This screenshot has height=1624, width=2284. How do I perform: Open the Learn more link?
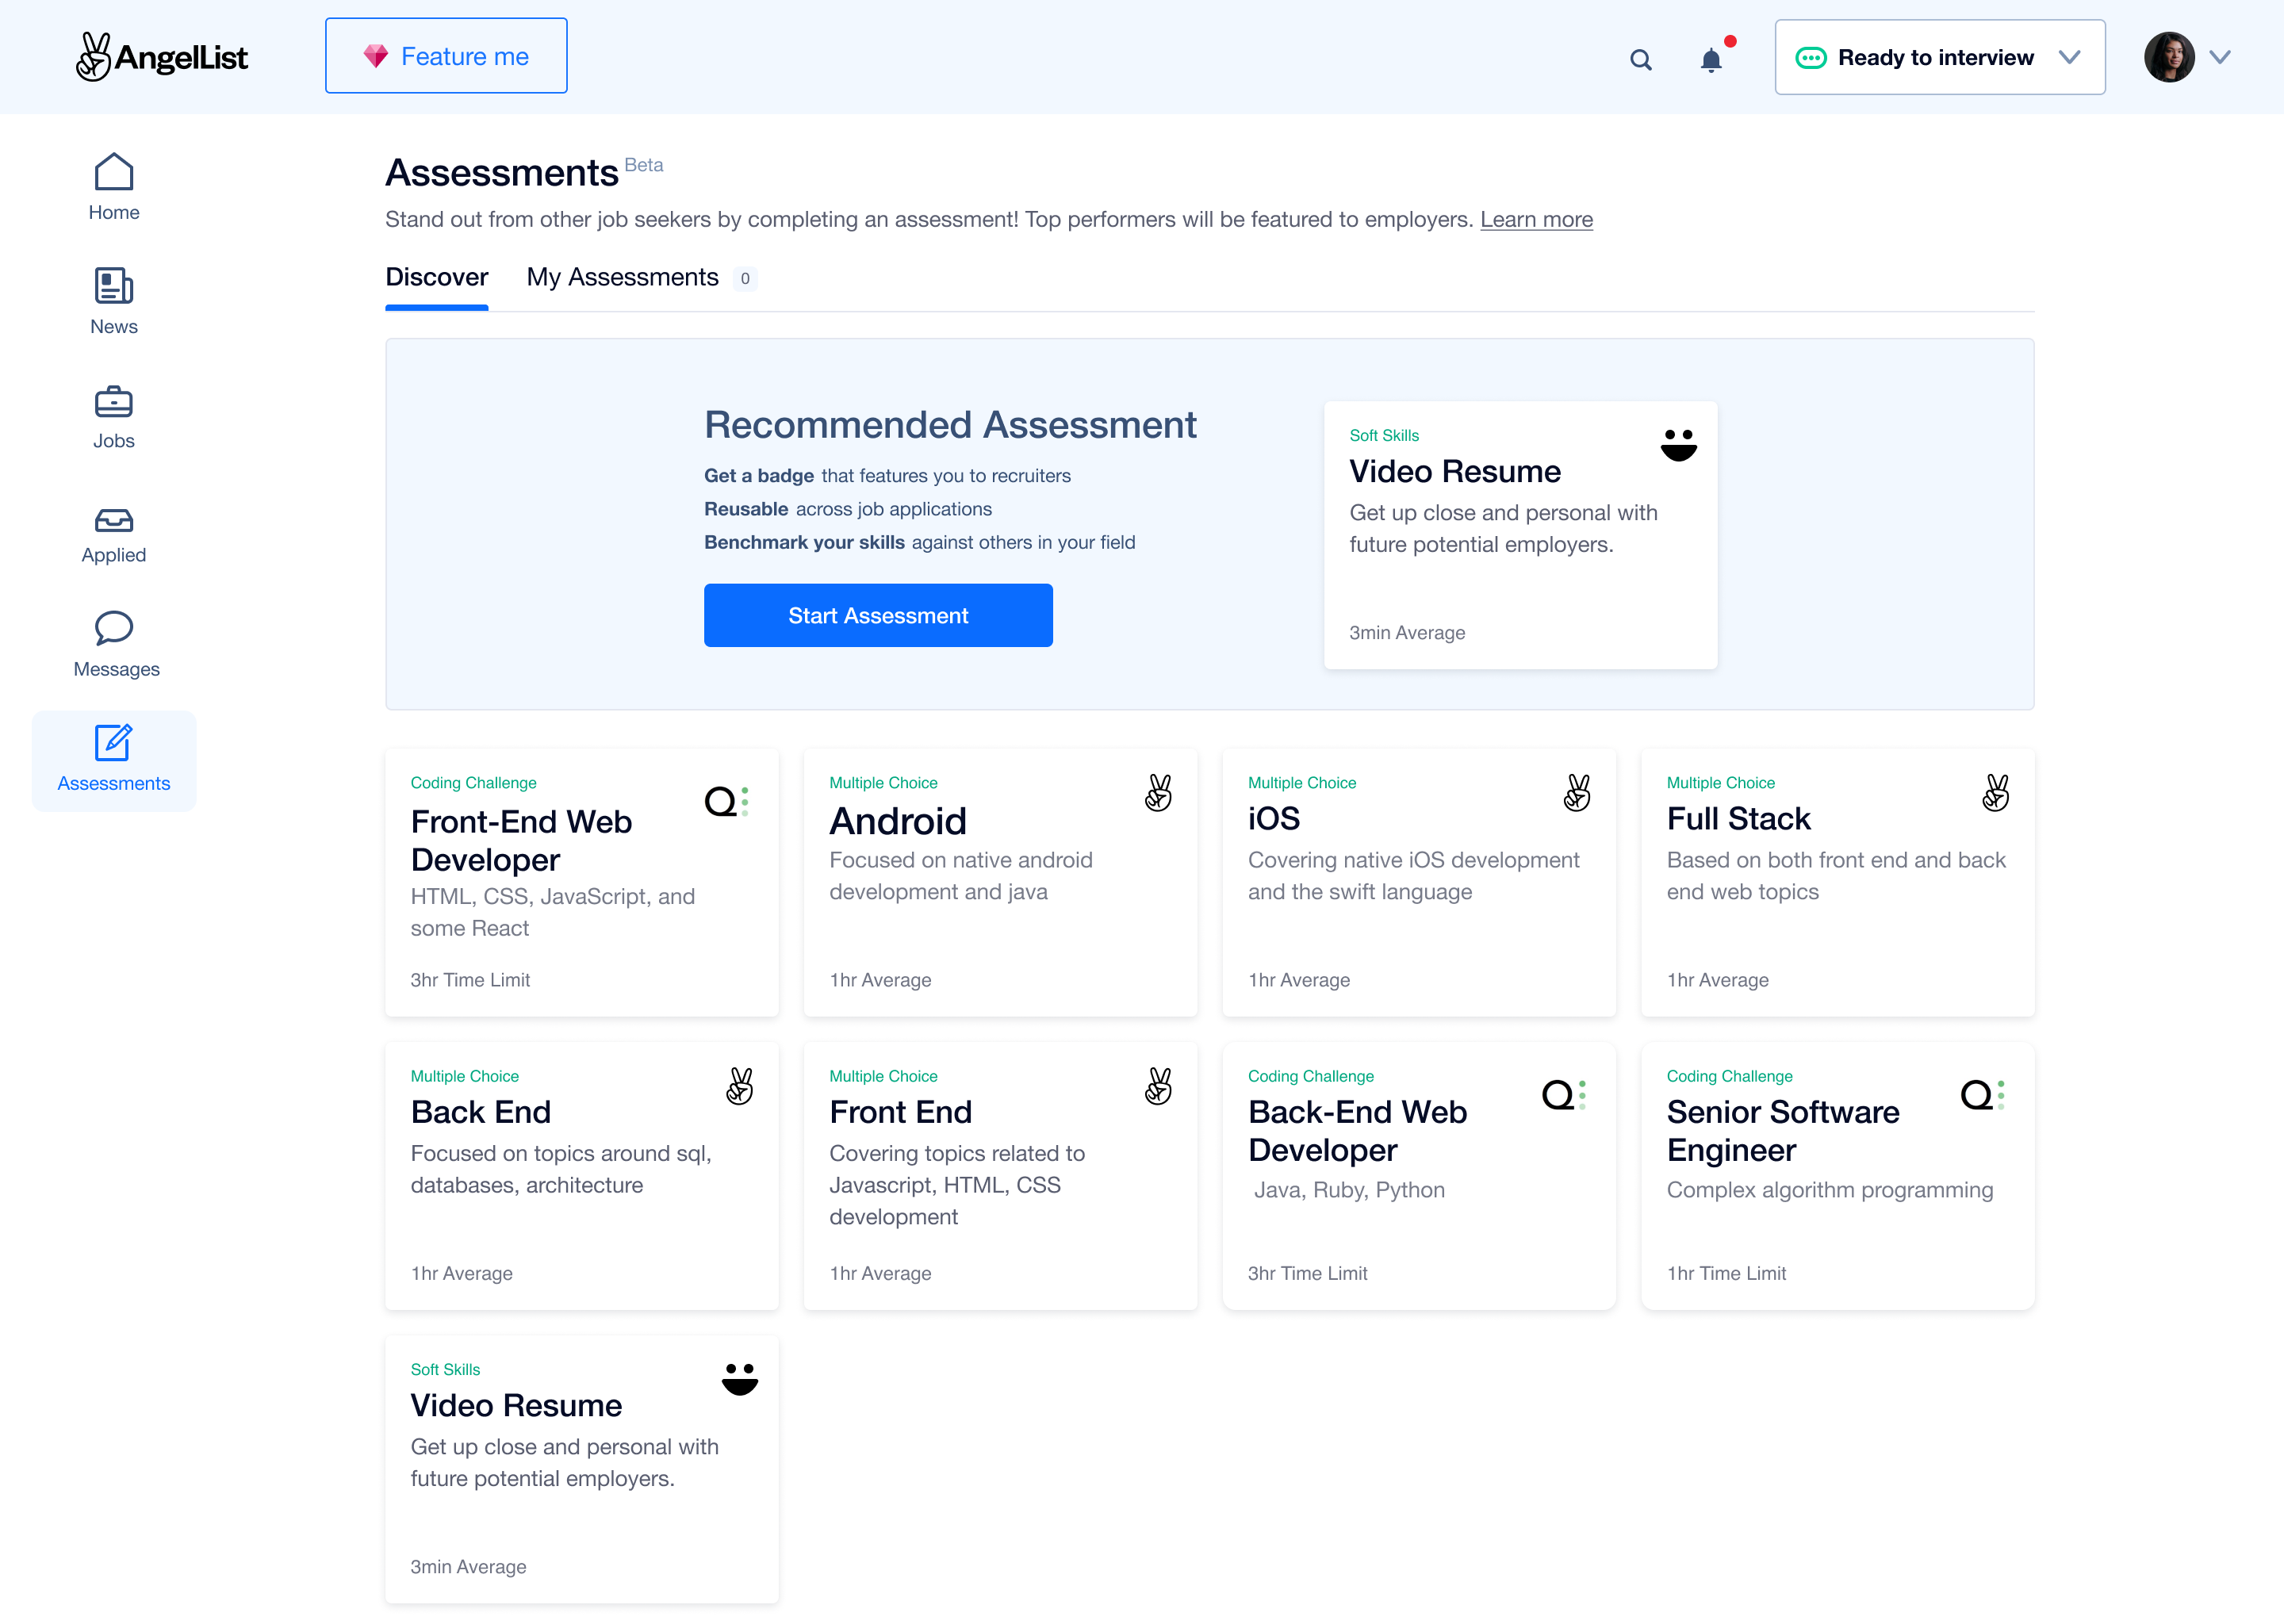[1536, 219]
